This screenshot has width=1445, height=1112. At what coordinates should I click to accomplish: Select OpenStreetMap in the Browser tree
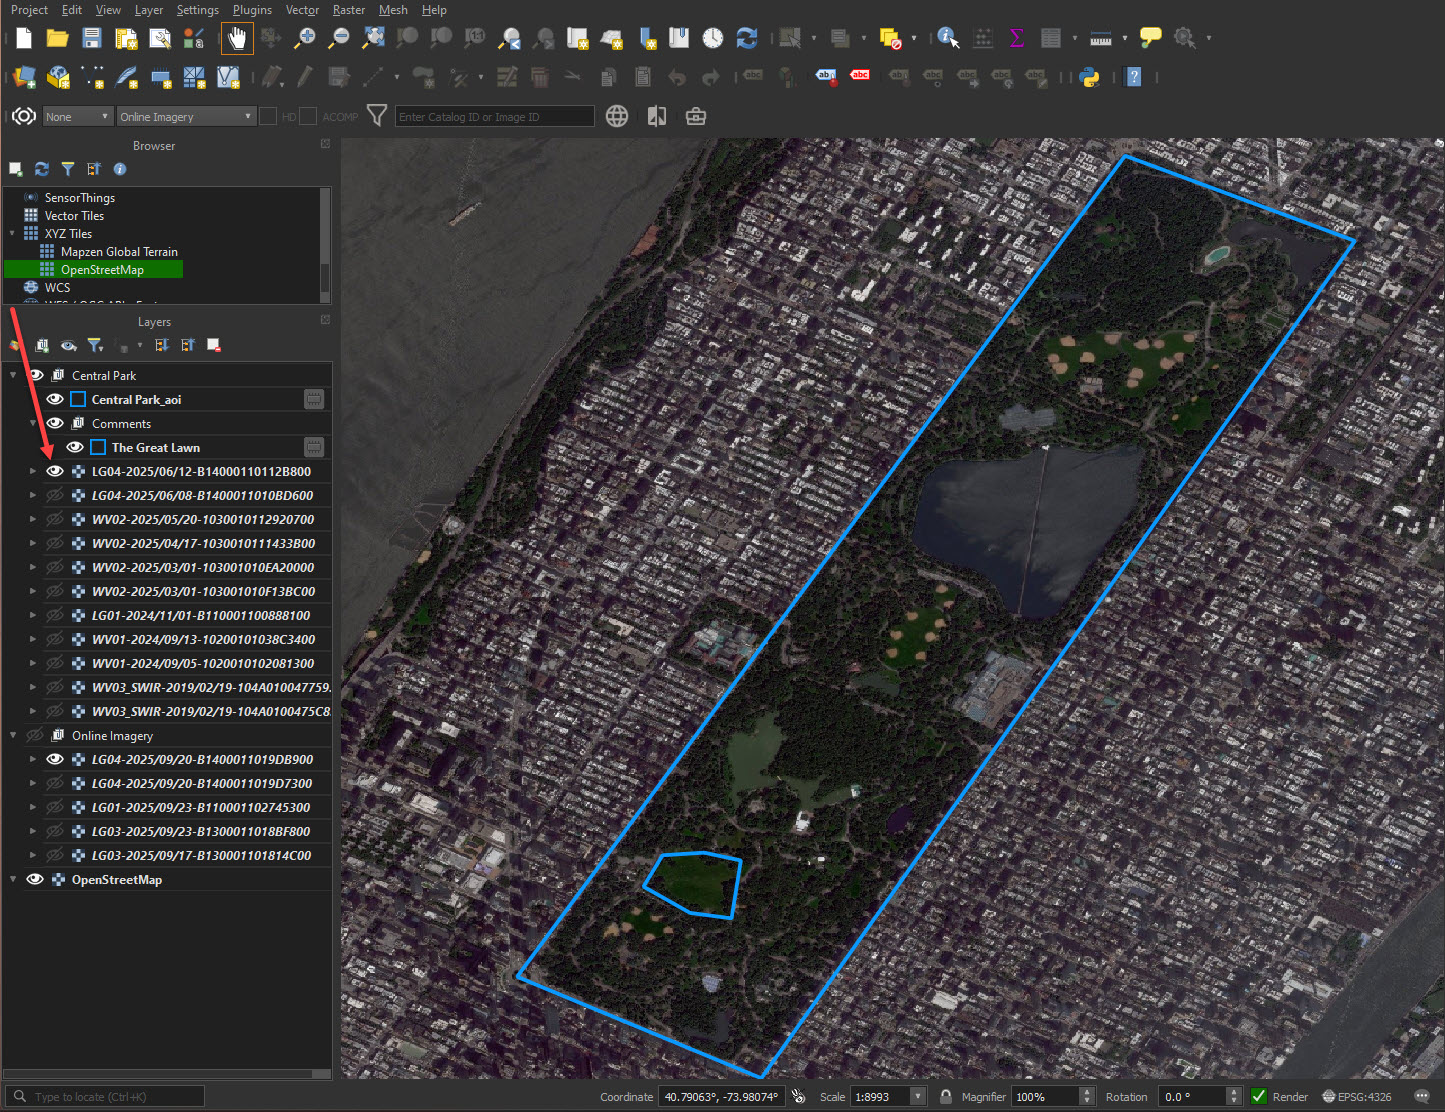[102, 270]
